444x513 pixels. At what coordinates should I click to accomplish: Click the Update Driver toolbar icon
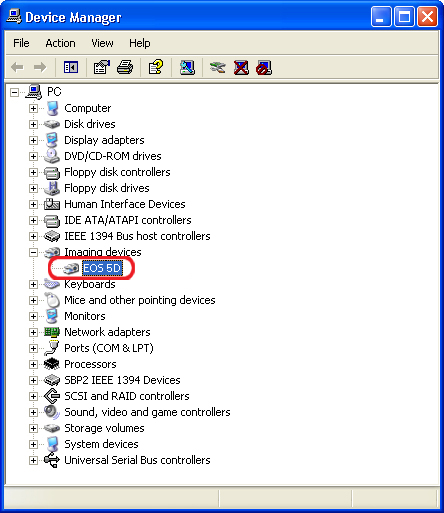218,68
